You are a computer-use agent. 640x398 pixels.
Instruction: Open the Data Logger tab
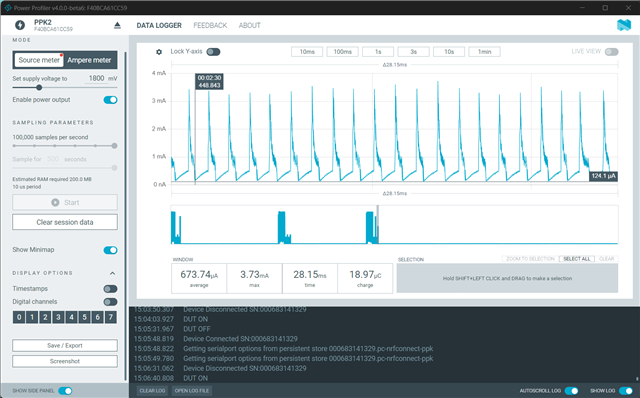[x=159, y=25]
